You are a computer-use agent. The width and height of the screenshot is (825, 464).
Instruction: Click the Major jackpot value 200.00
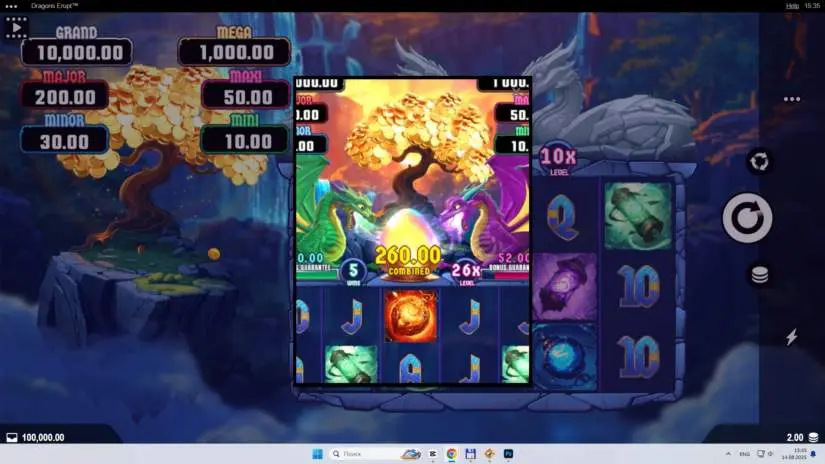[65, 97]
